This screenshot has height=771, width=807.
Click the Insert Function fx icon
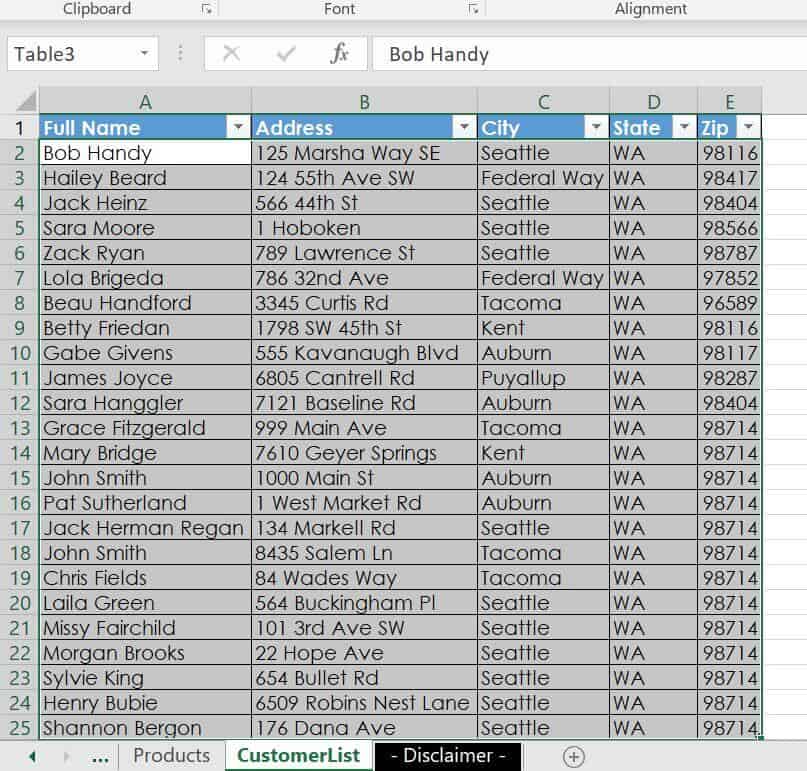click(339, 54)
